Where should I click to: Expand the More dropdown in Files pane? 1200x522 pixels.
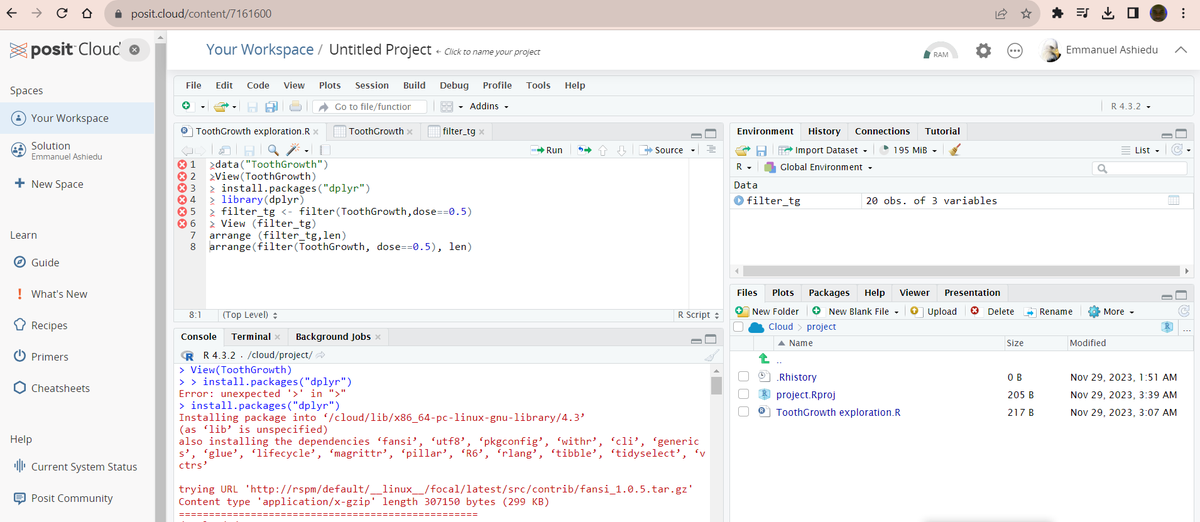[1112, 312]
